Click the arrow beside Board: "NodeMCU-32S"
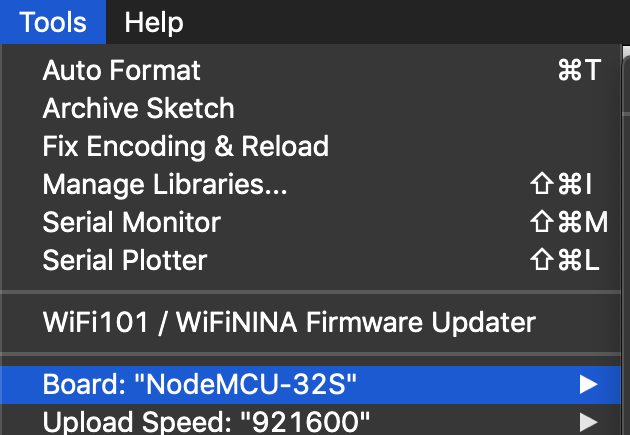The height and width of the screenshot is (435, 630). pyautogui.click(x=588, y=385)
